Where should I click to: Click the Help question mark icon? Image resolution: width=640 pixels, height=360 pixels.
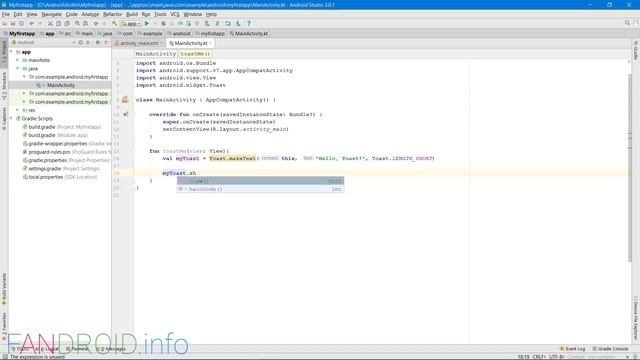click(248, 24)
